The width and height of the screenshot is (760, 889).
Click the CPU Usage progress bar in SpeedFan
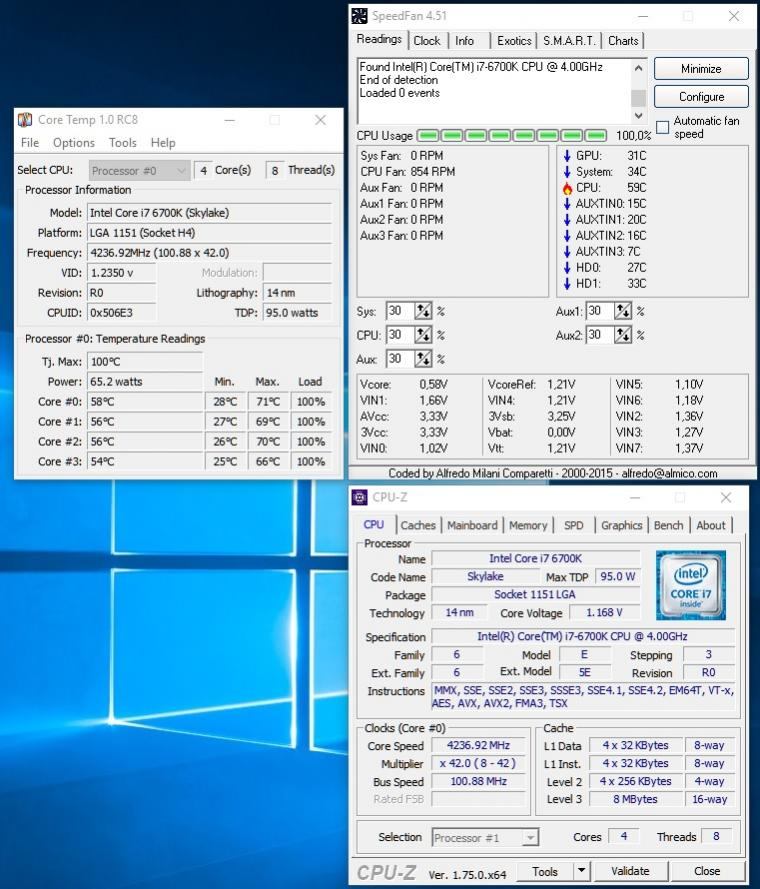click(x=512, y=136)
